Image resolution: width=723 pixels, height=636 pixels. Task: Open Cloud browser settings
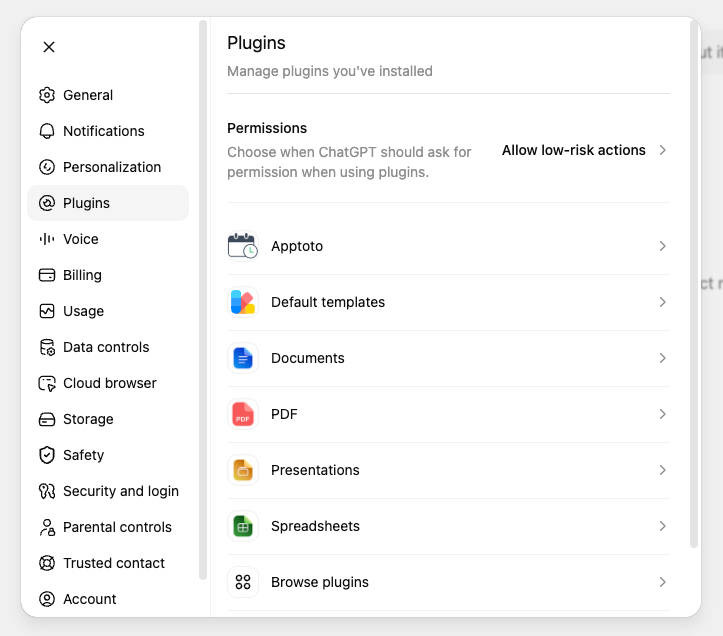tap(108, 383)
